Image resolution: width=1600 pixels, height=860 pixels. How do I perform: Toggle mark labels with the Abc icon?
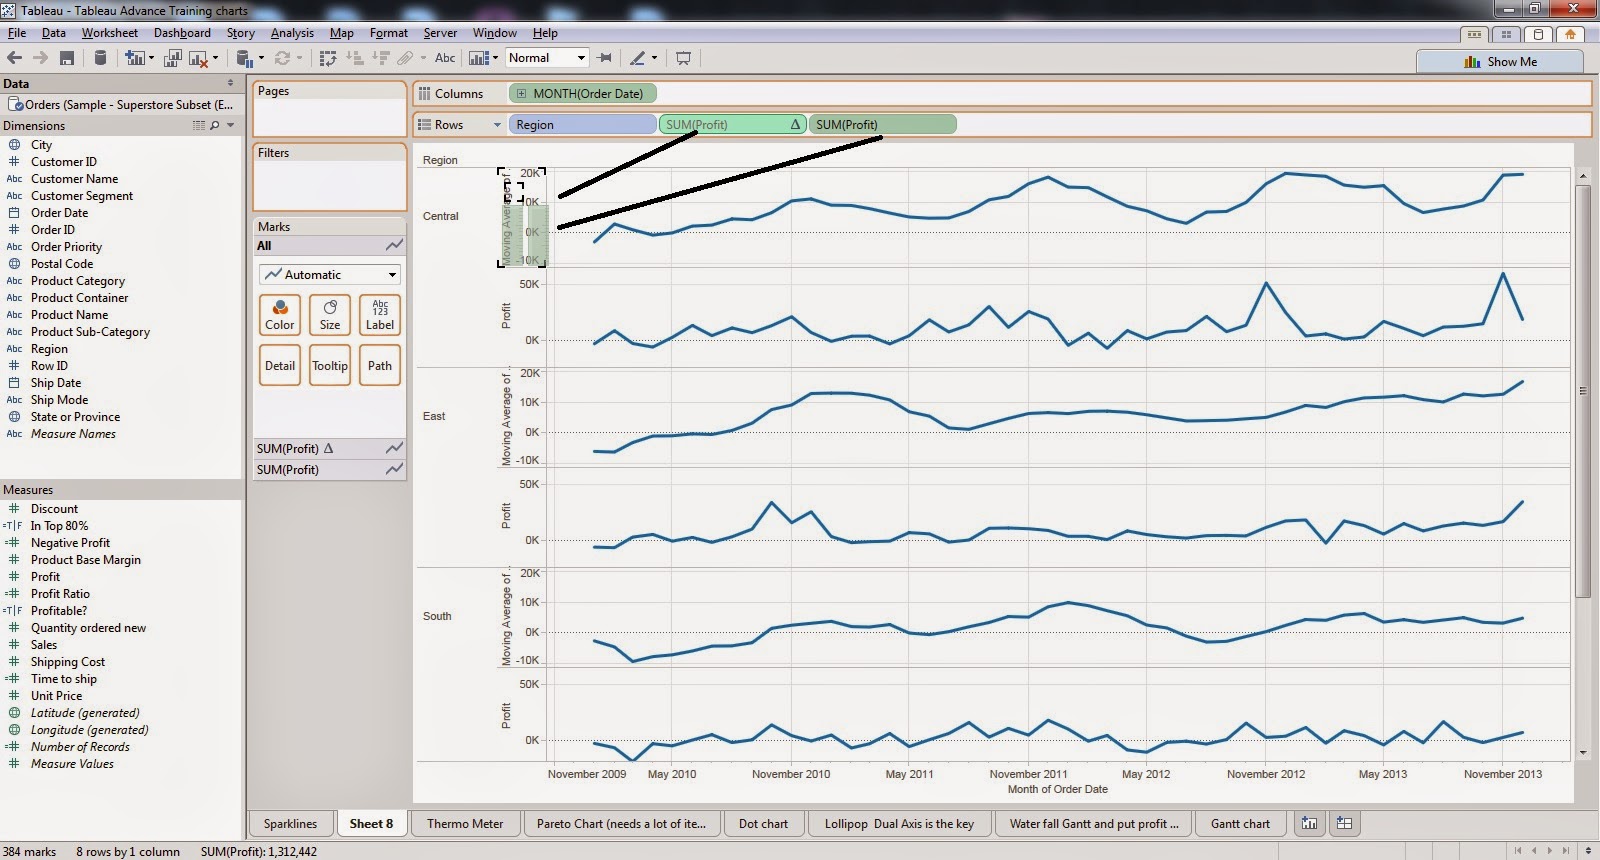coord(445,58)
